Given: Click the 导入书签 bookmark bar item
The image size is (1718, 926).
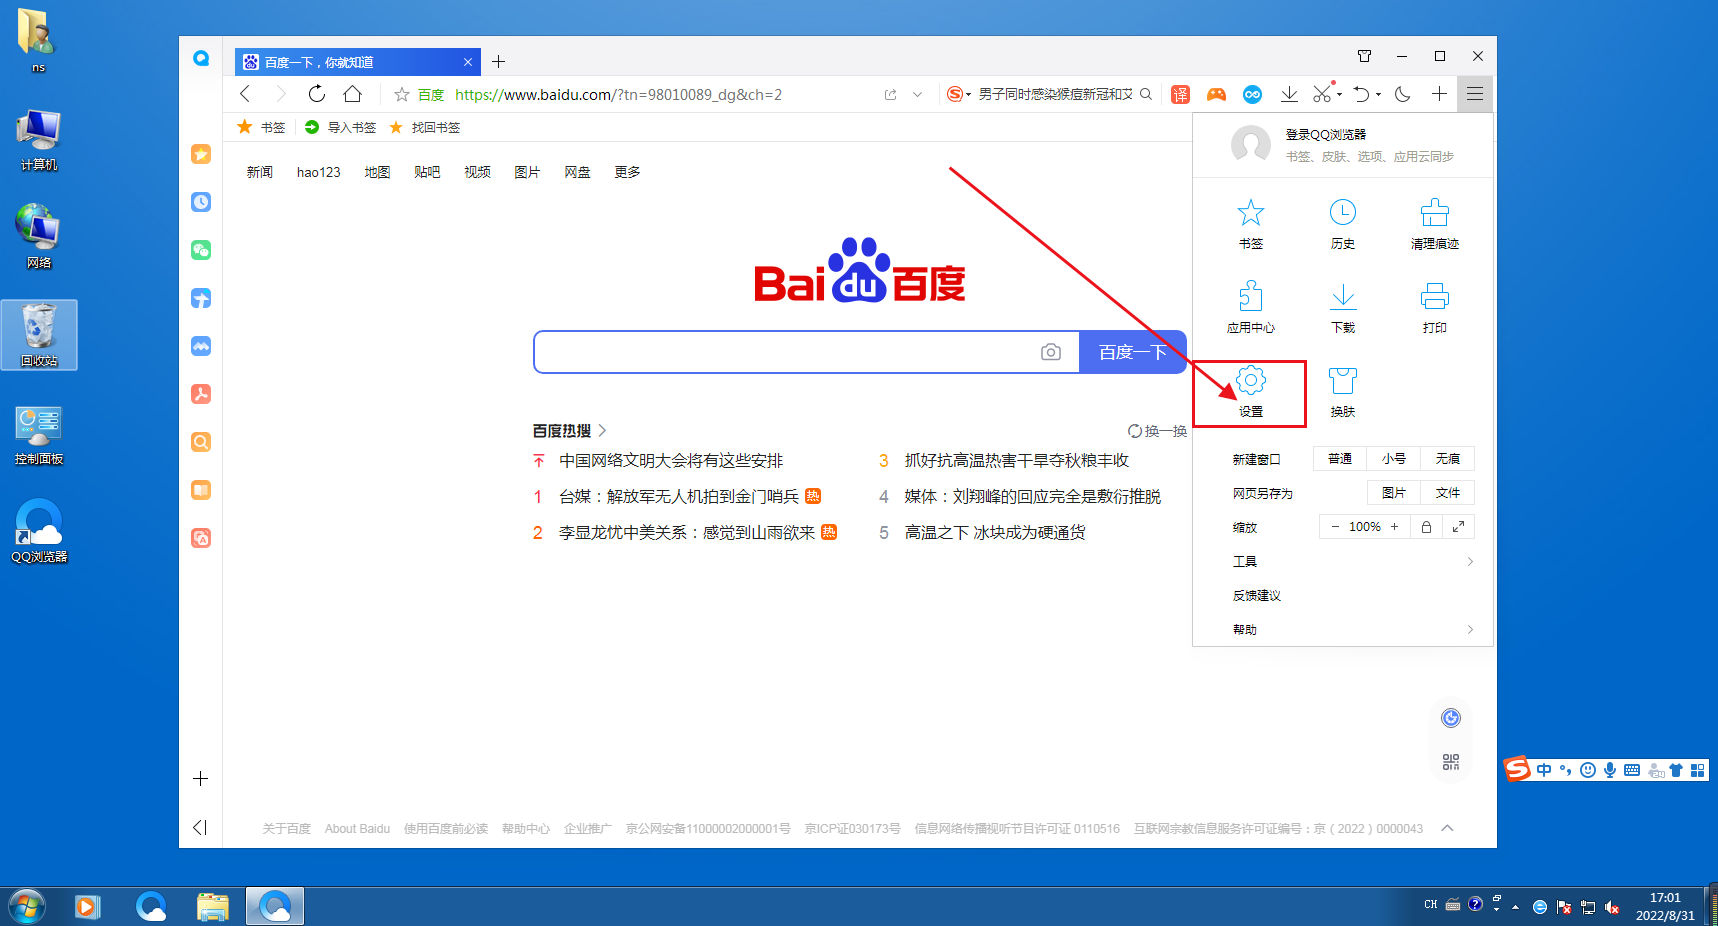Looking at the screenshot, I should point(340,127).
